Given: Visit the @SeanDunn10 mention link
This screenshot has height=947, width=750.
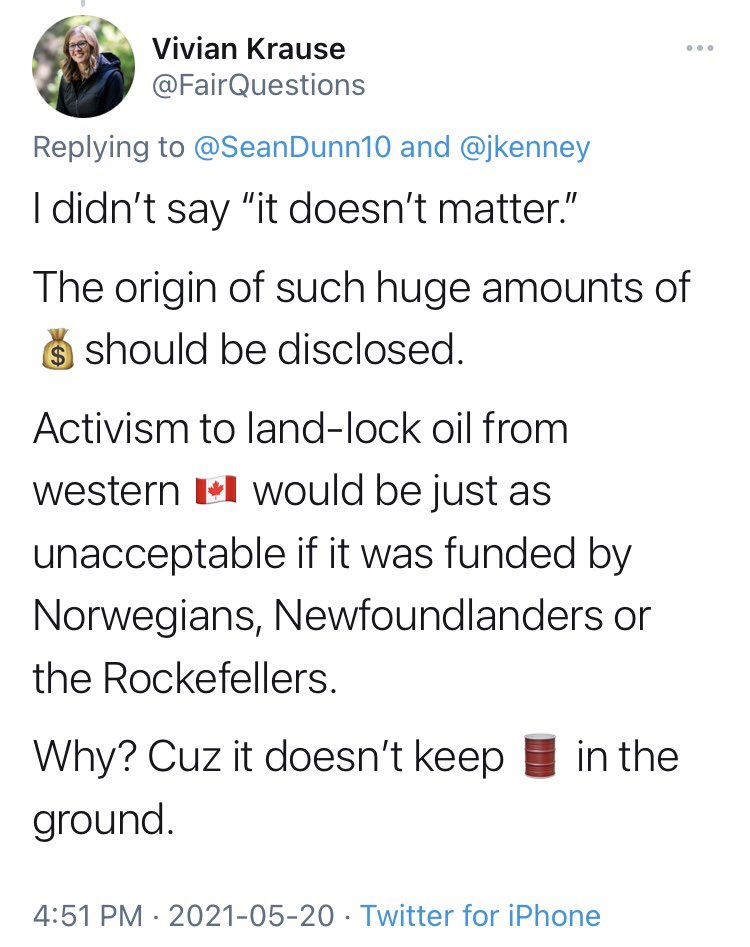Looking at the screenshot, I should (x=292, y=147).
